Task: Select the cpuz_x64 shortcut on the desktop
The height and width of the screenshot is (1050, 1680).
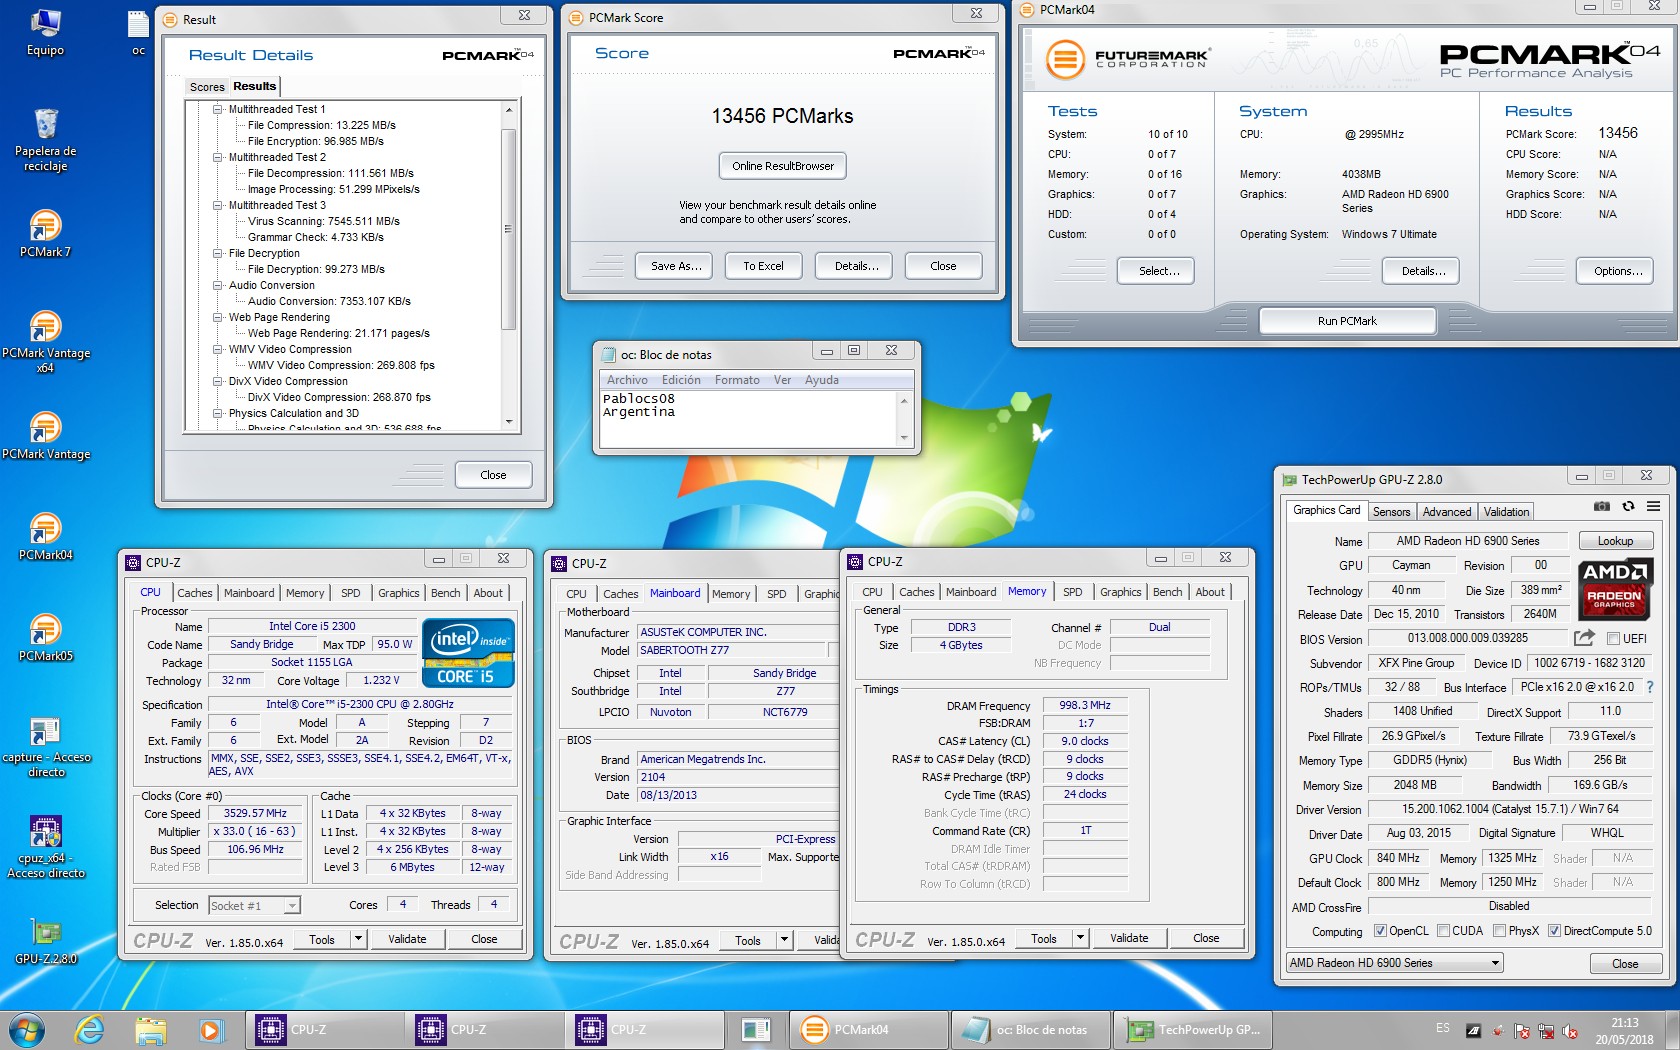Action: point(45,847)
